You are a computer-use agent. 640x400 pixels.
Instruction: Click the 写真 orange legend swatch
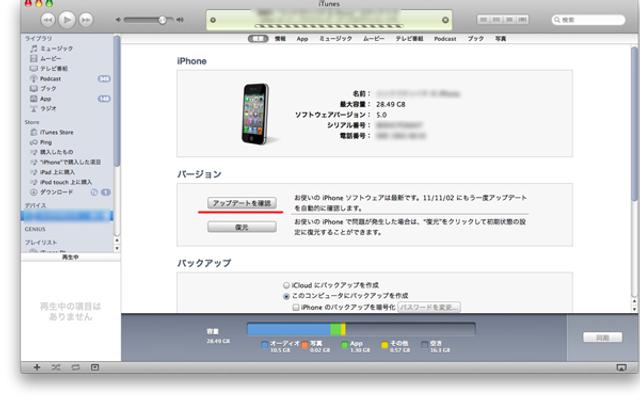tap(304, 345)
